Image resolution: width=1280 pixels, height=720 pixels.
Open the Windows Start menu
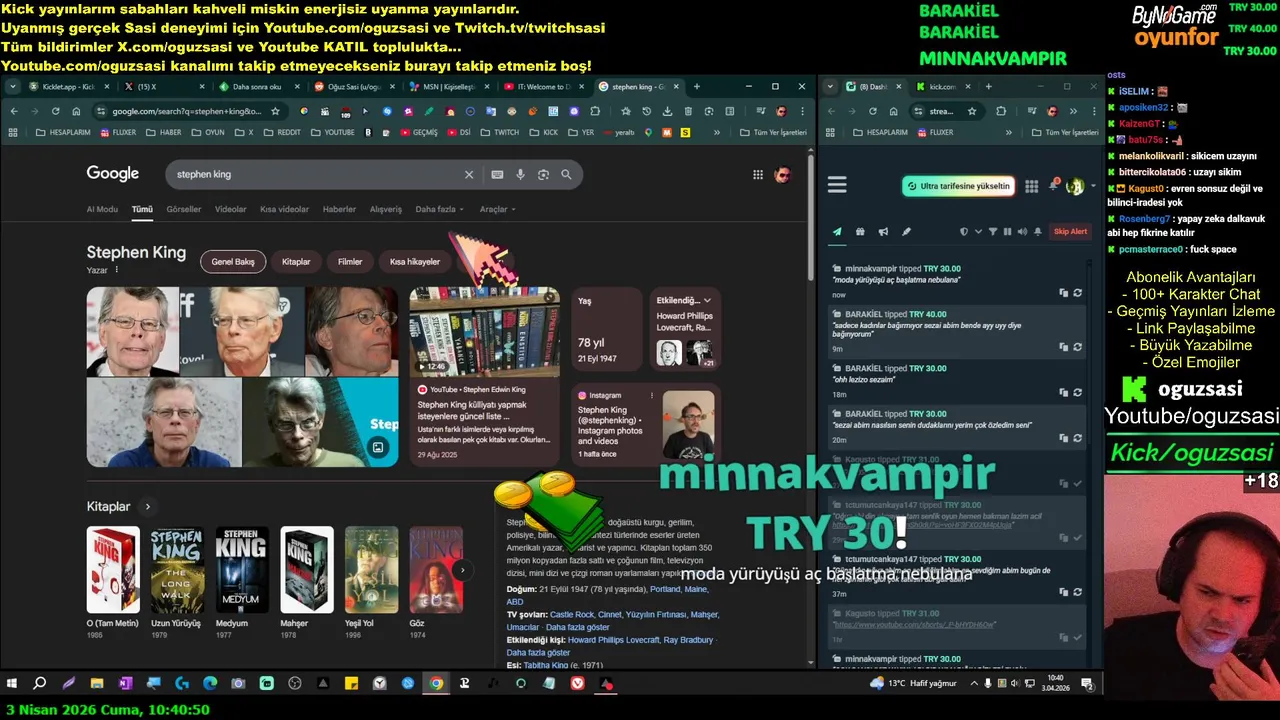pyautogui.click(x=12, y=684)
